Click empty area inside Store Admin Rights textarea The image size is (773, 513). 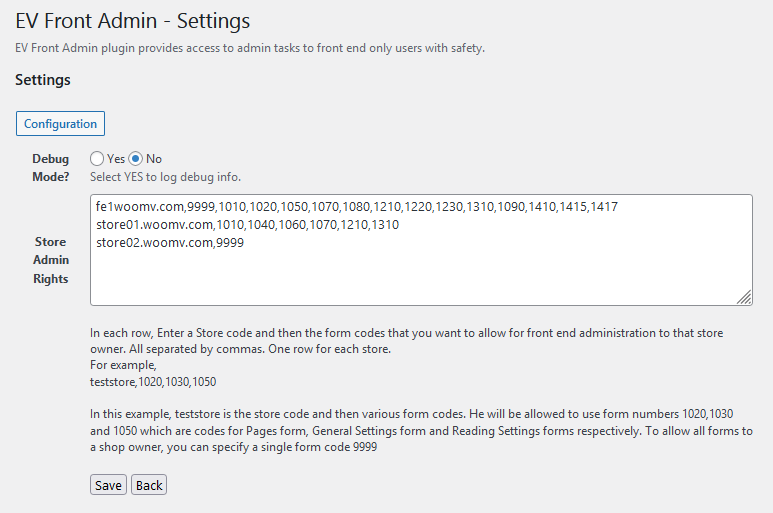point(420,275)
